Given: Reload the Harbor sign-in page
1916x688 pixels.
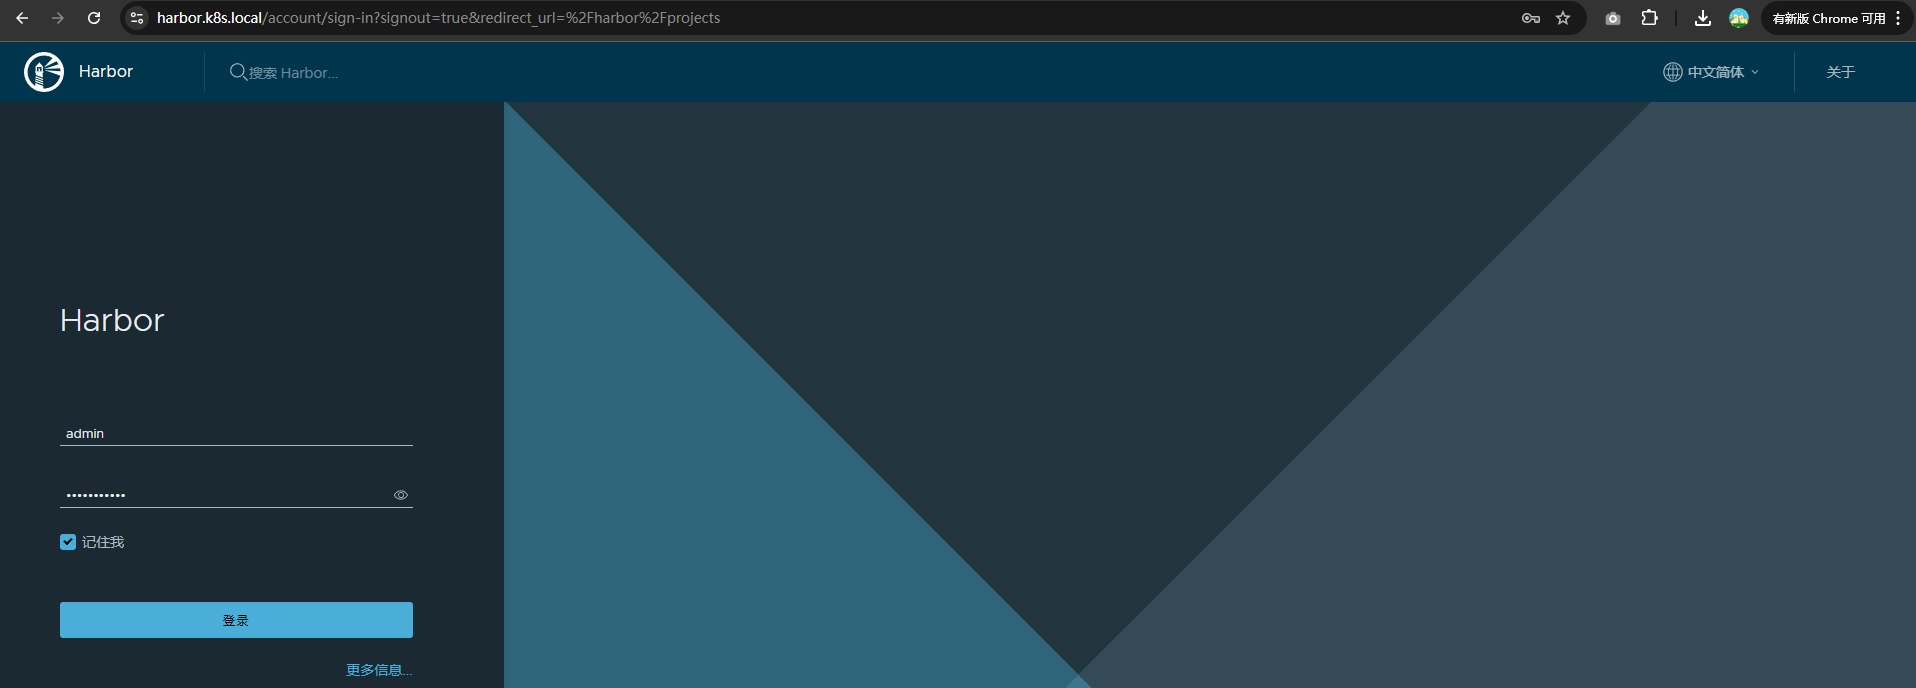Looking at the screenshot, I should 94,18.
